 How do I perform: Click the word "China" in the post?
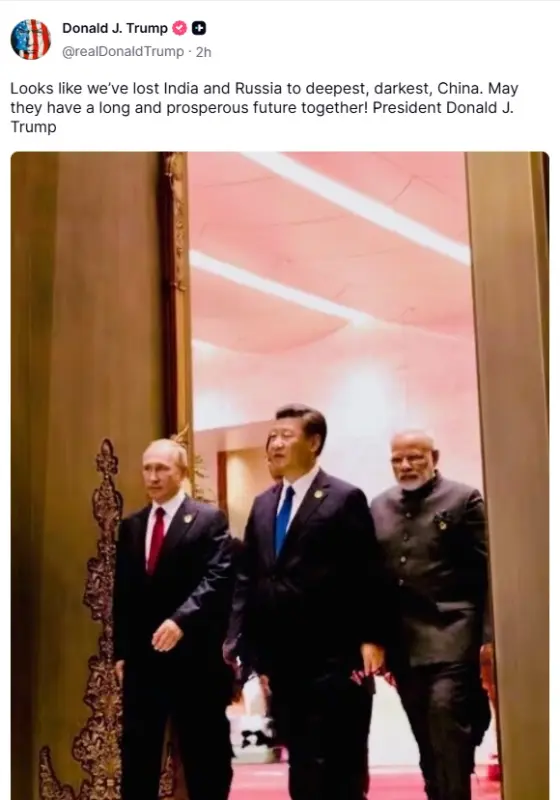pos(459,88)
